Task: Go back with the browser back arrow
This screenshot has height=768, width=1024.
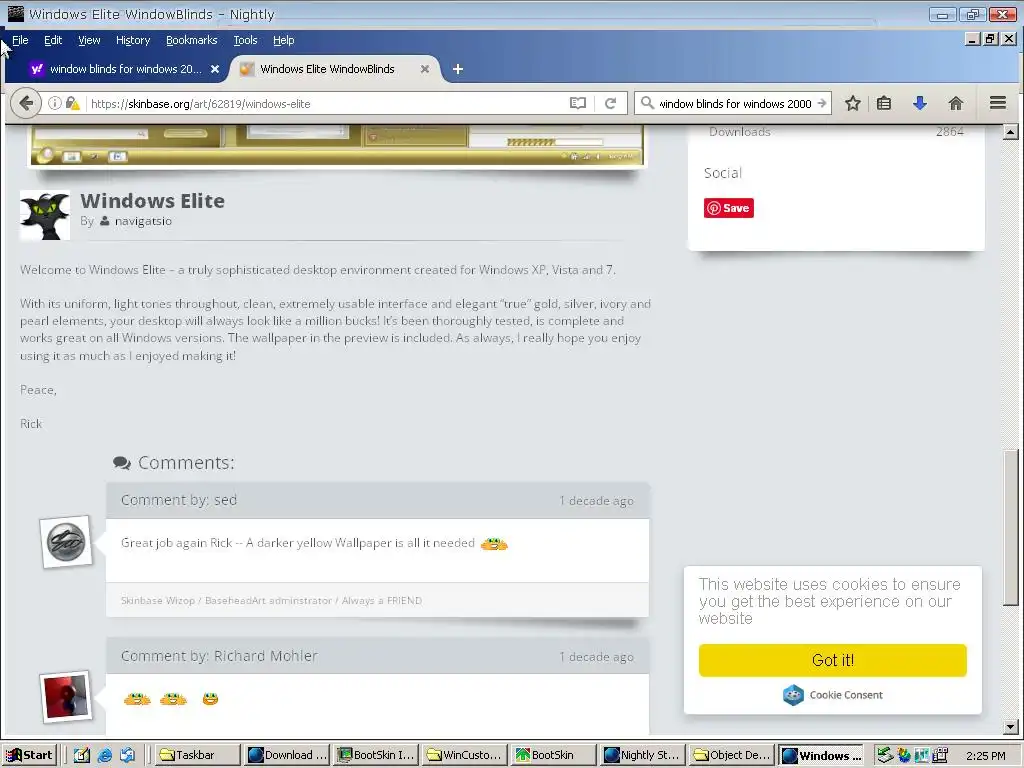Action: pyautogui.click(x=25, y=103)
